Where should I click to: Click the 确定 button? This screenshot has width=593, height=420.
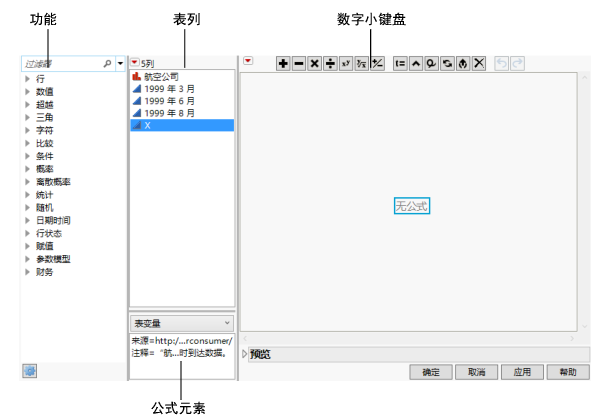click(x=431, y=372)
